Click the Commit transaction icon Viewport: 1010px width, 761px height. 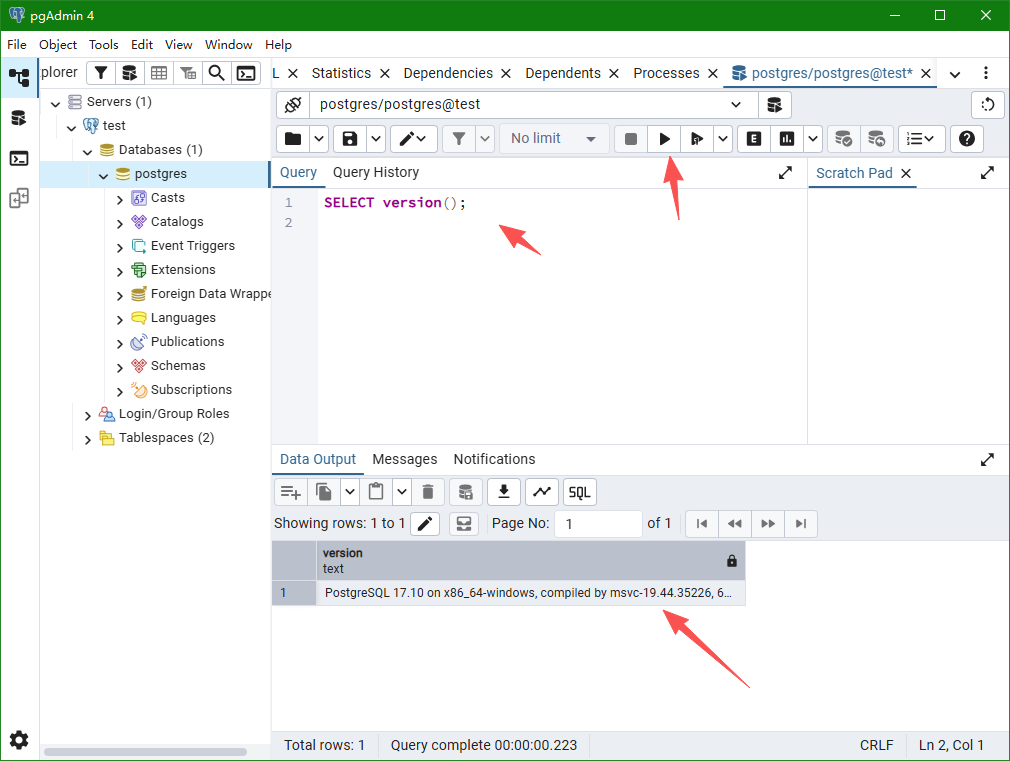843,139
